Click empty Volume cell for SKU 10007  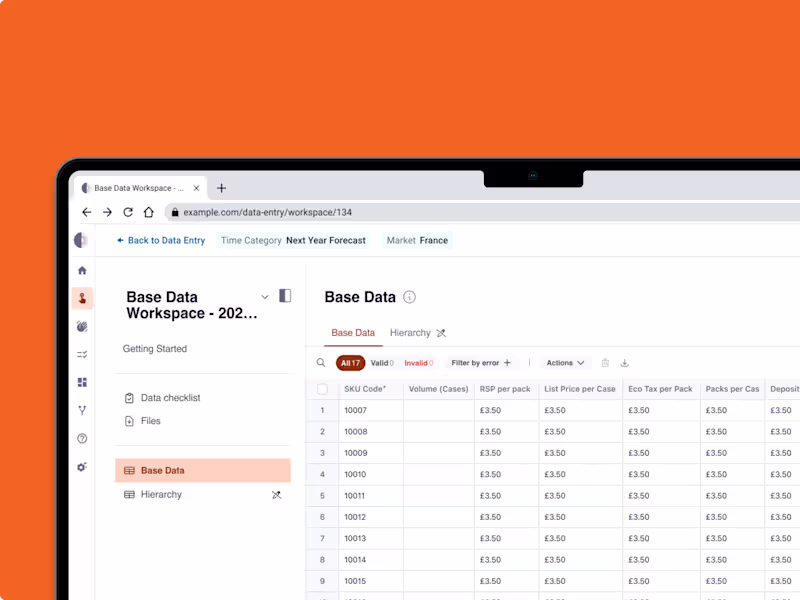(439, 410)
